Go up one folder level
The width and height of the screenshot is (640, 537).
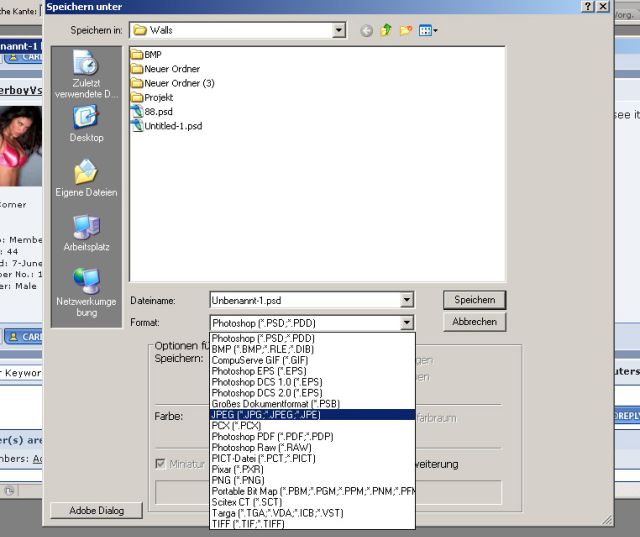point(386,31)
